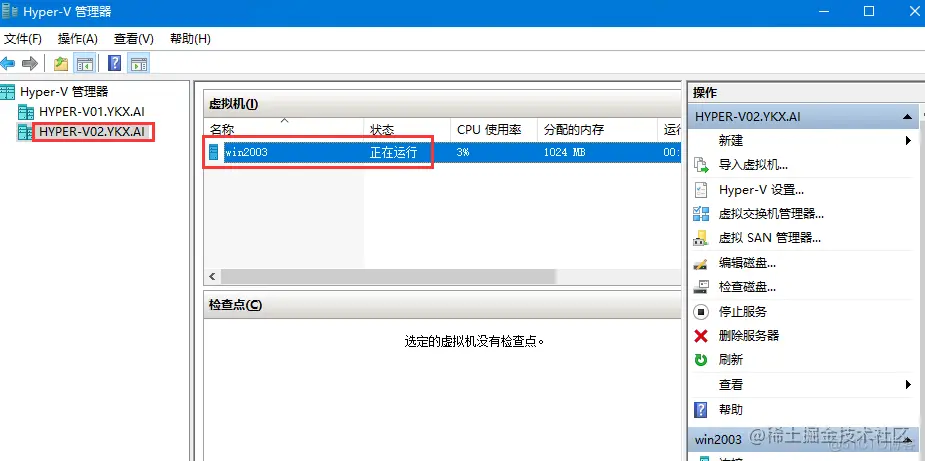925x461 pixels.
Task: Click the 操作 pane title
Action: [705, 93]
